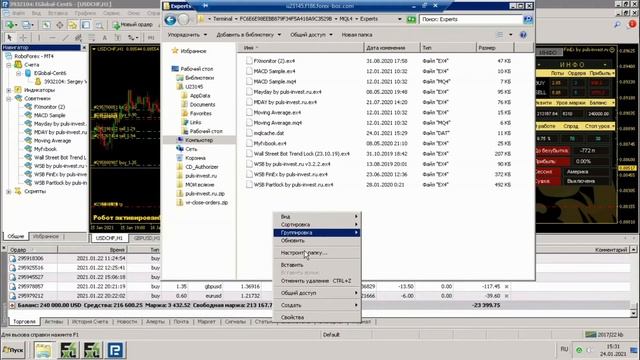This screenshot has height=360, width=640.
Task: Click the red notification icon in MetaTrader
Action: (632, 25)
